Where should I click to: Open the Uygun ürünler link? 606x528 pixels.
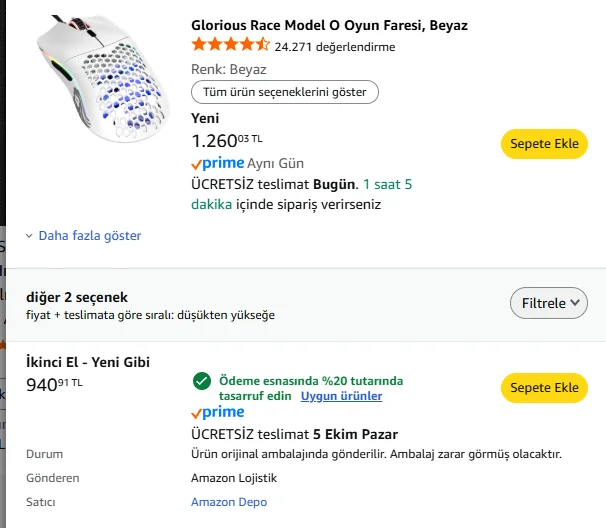341,396
